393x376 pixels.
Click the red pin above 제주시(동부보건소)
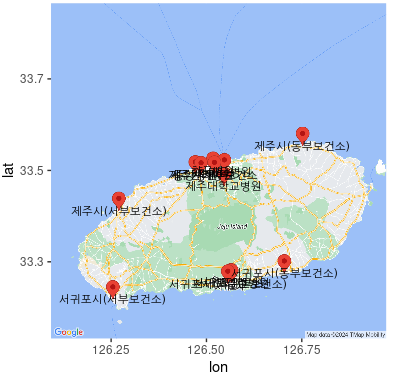(302, 136)
